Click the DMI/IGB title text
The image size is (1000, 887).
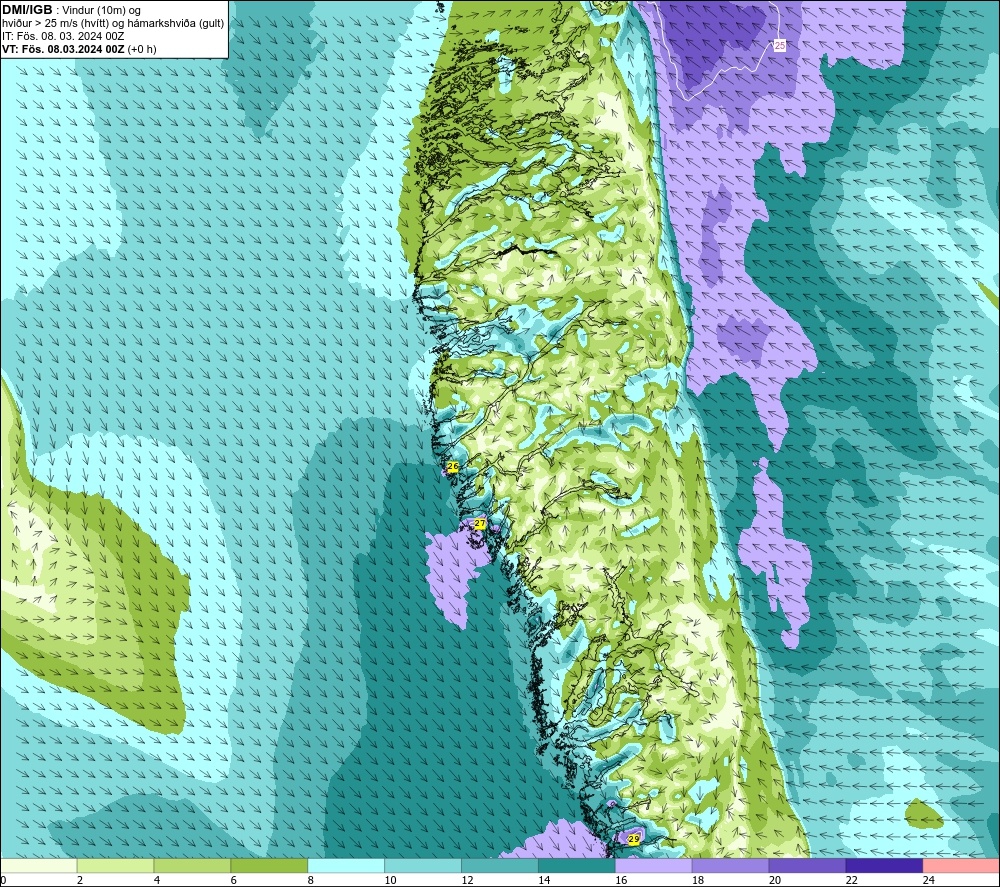click(27, 10)
